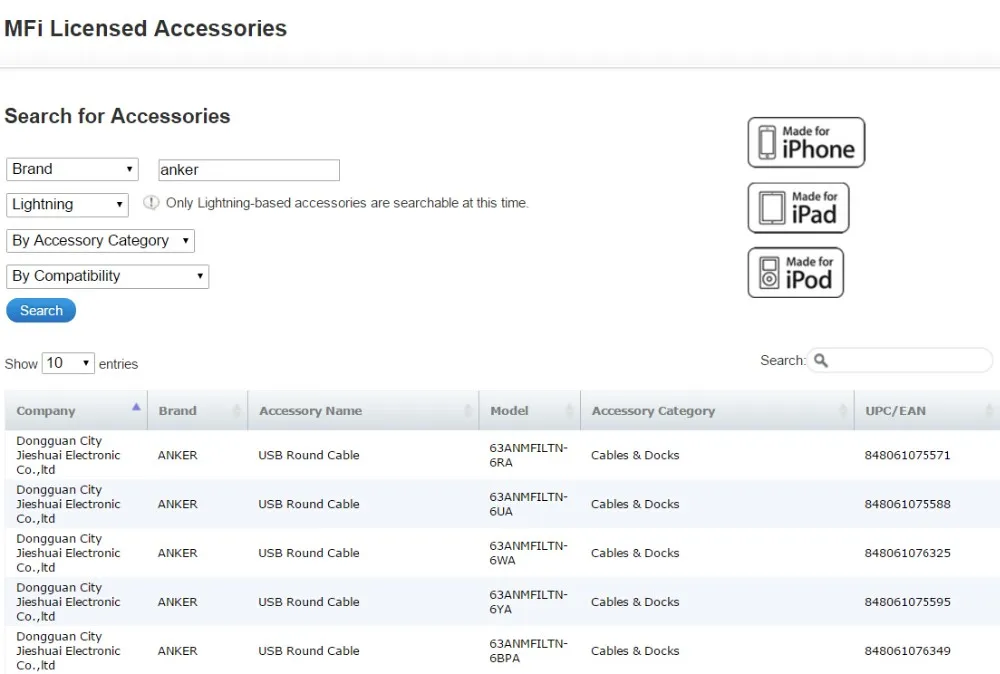Select model cell 63ANMFILTN-6BPA
Screen dimensions: 1000x674
coord(528,650)
